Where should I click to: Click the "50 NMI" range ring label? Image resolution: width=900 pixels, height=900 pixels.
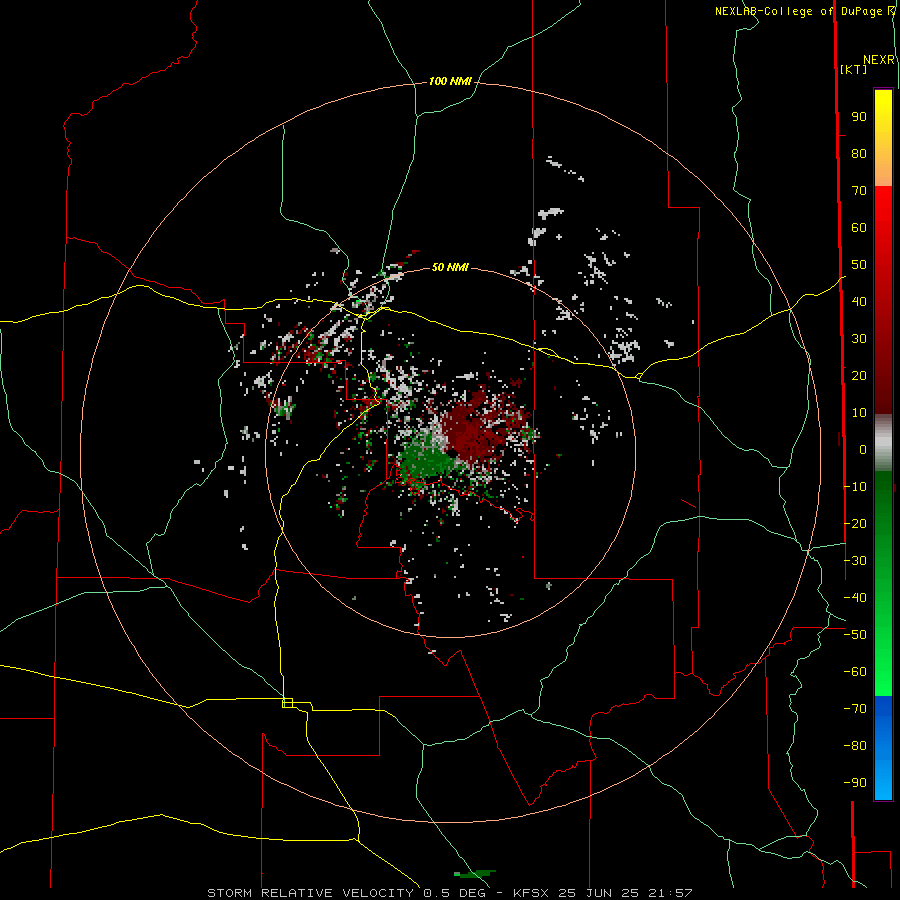tap(450, 267)
